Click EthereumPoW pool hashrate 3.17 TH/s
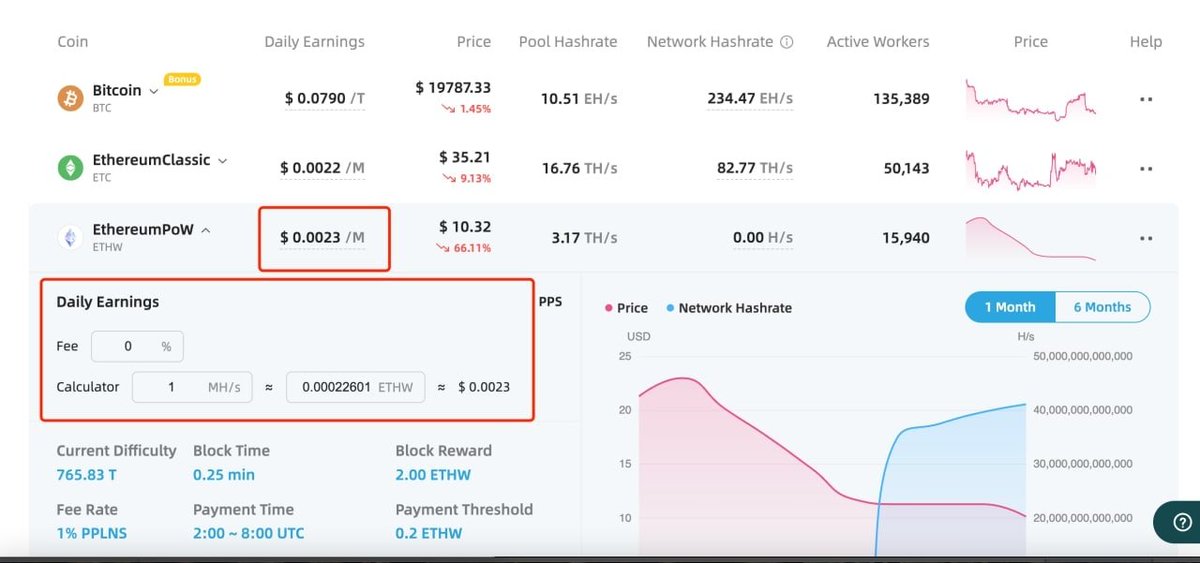This screenshot has width=1200, height=563. [585, 238]
